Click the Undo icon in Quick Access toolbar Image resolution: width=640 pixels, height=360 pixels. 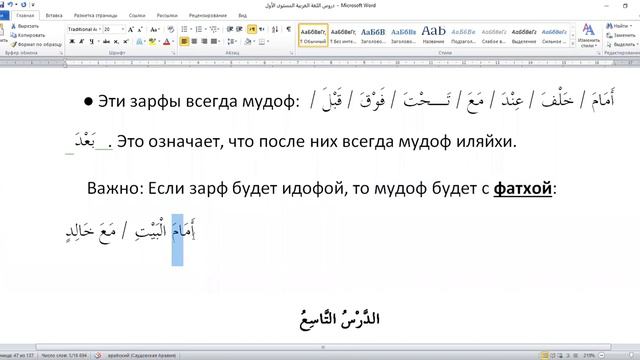[x=11, y=5]
